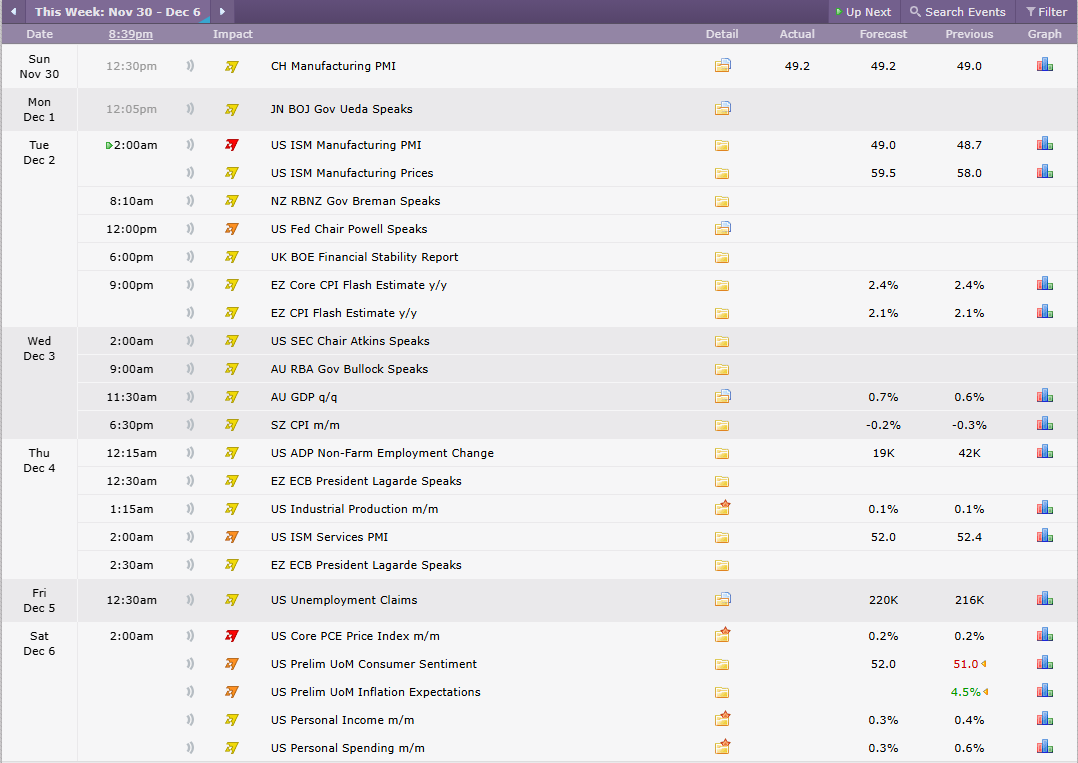
Task: Open graph for CH Manufacturing PMI
Action: coord(1044,65)
